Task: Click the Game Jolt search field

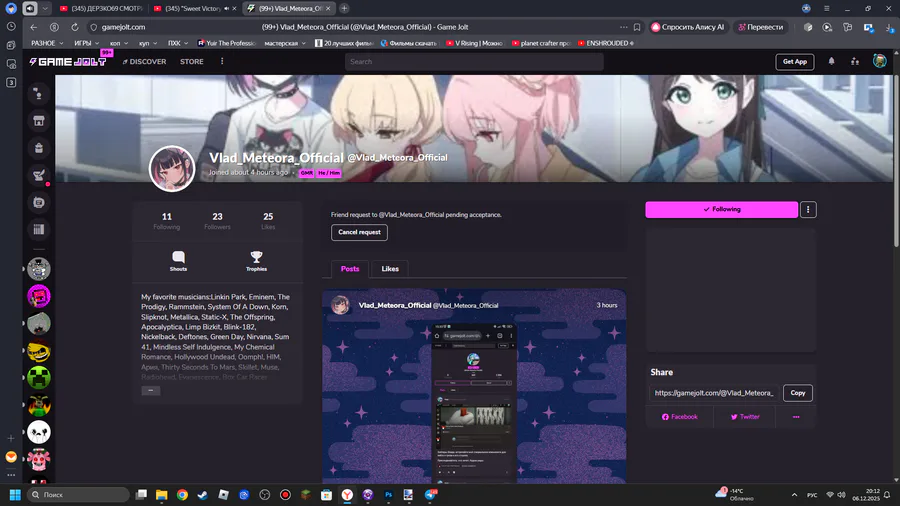Action: [474, 61]
